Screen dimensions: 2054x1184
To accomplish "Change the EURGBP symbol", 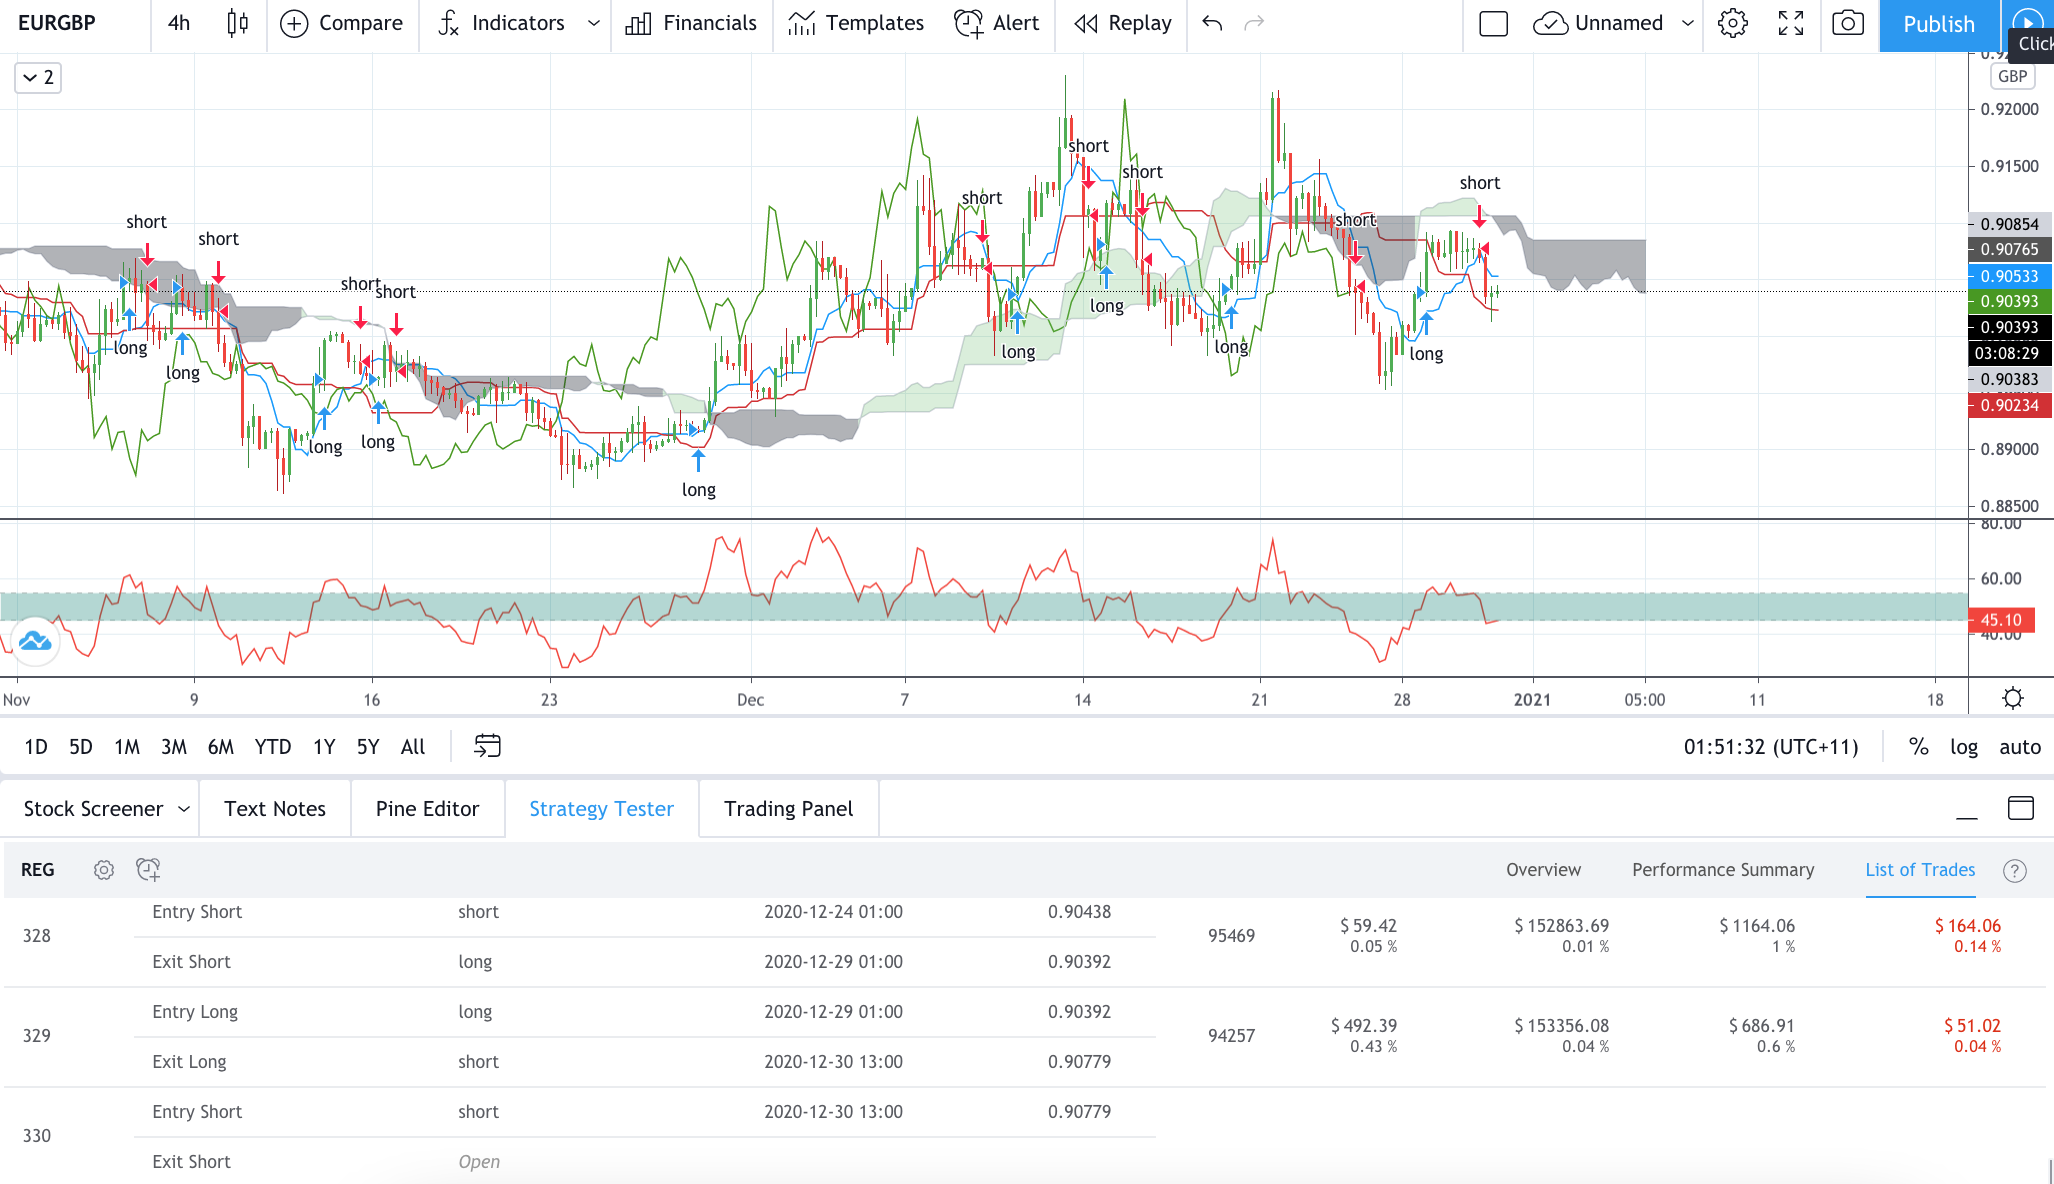I will pyautogui.click(x=57, y=23).
